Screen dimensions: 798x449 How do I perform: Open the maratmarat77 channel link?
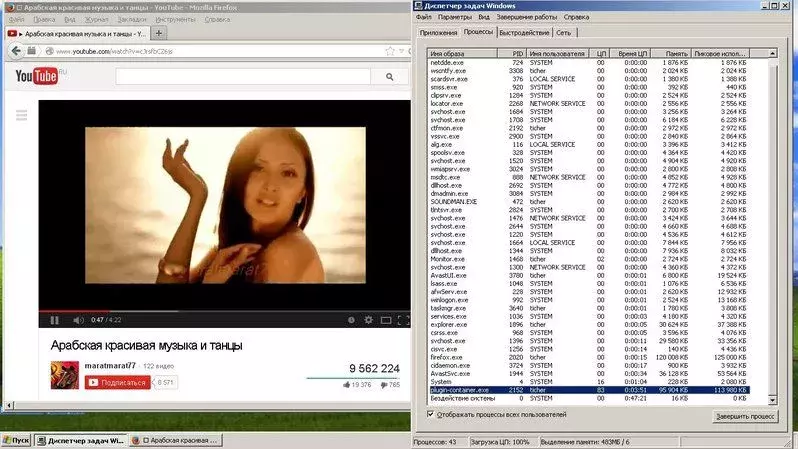pos(110,366)
